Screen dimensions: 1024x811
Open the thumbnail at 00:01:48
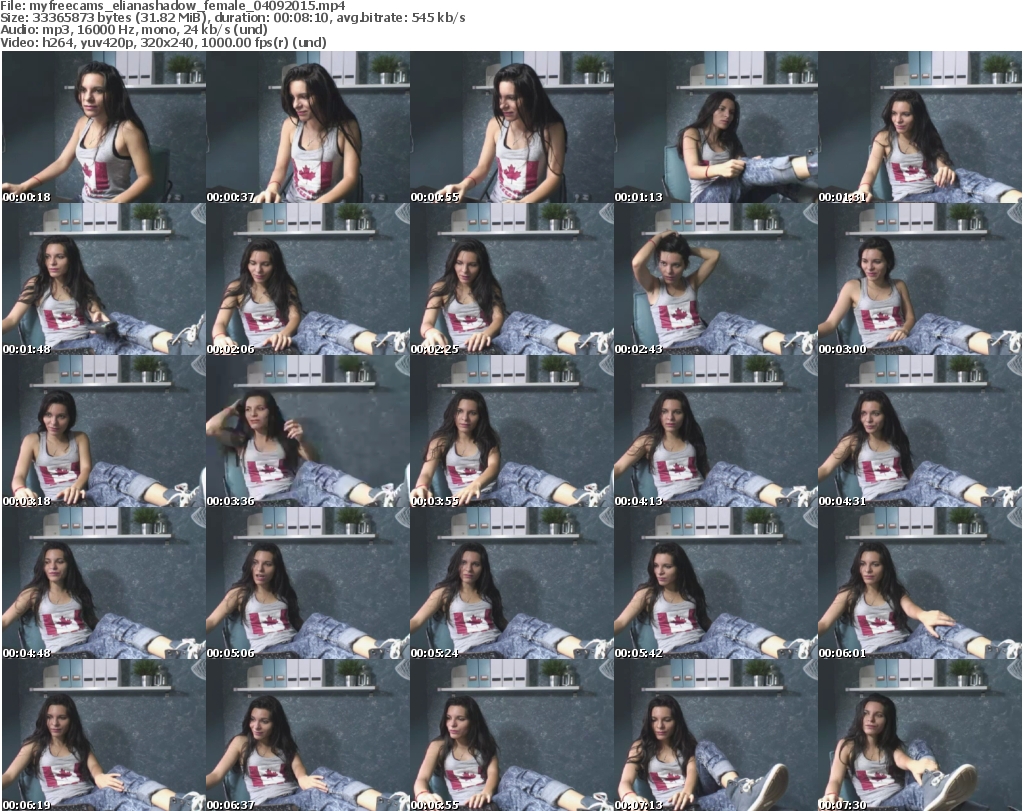click(x=104, y=279)
